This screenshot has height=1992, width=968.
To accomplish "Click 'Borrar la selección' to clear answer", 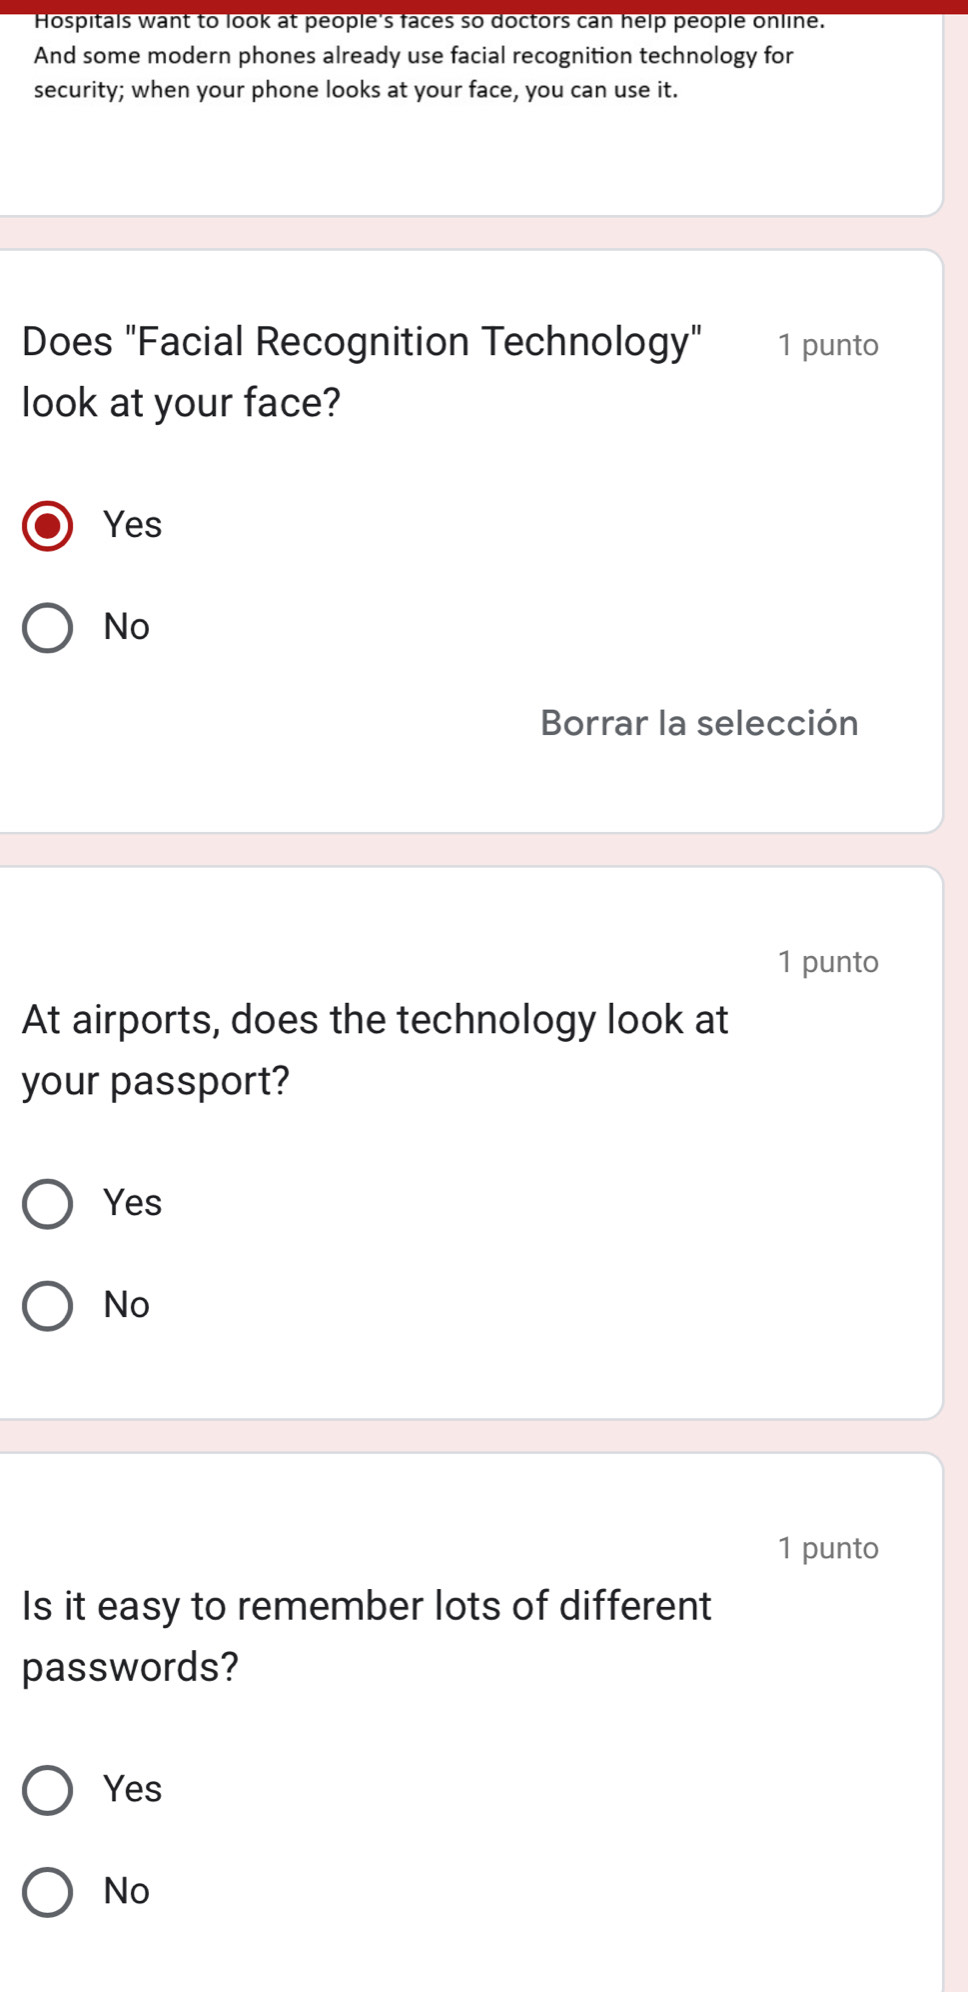I will 699,723.
